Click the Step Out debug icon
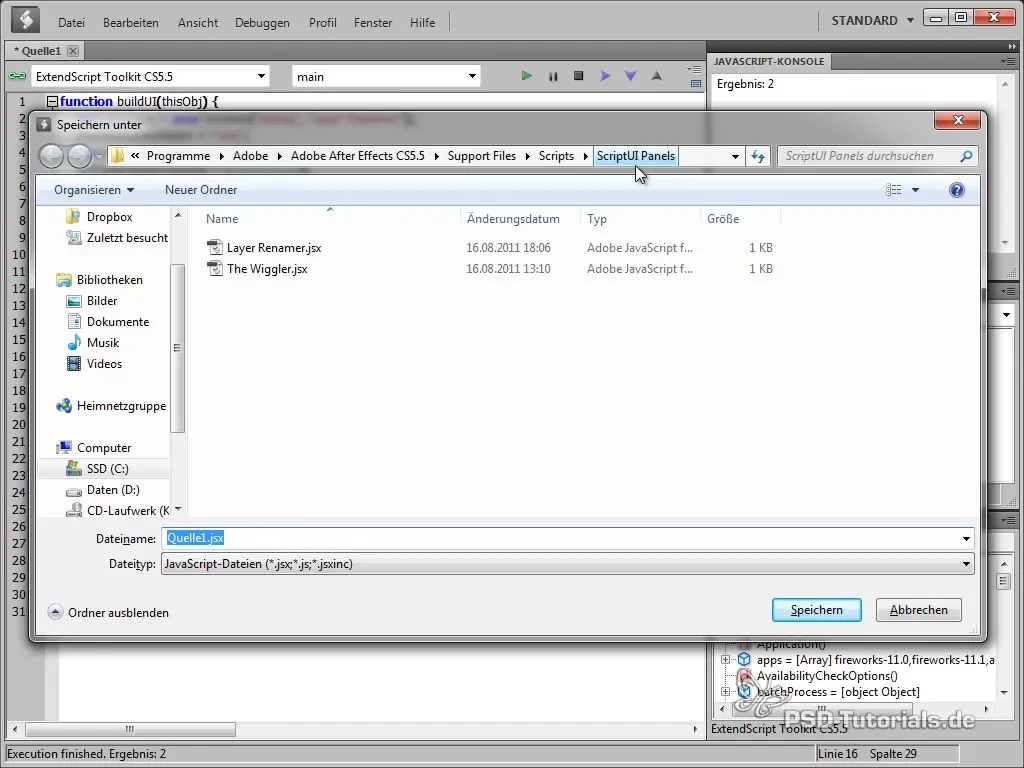Viewport: 1024px width, 768px height. (656, 76)
